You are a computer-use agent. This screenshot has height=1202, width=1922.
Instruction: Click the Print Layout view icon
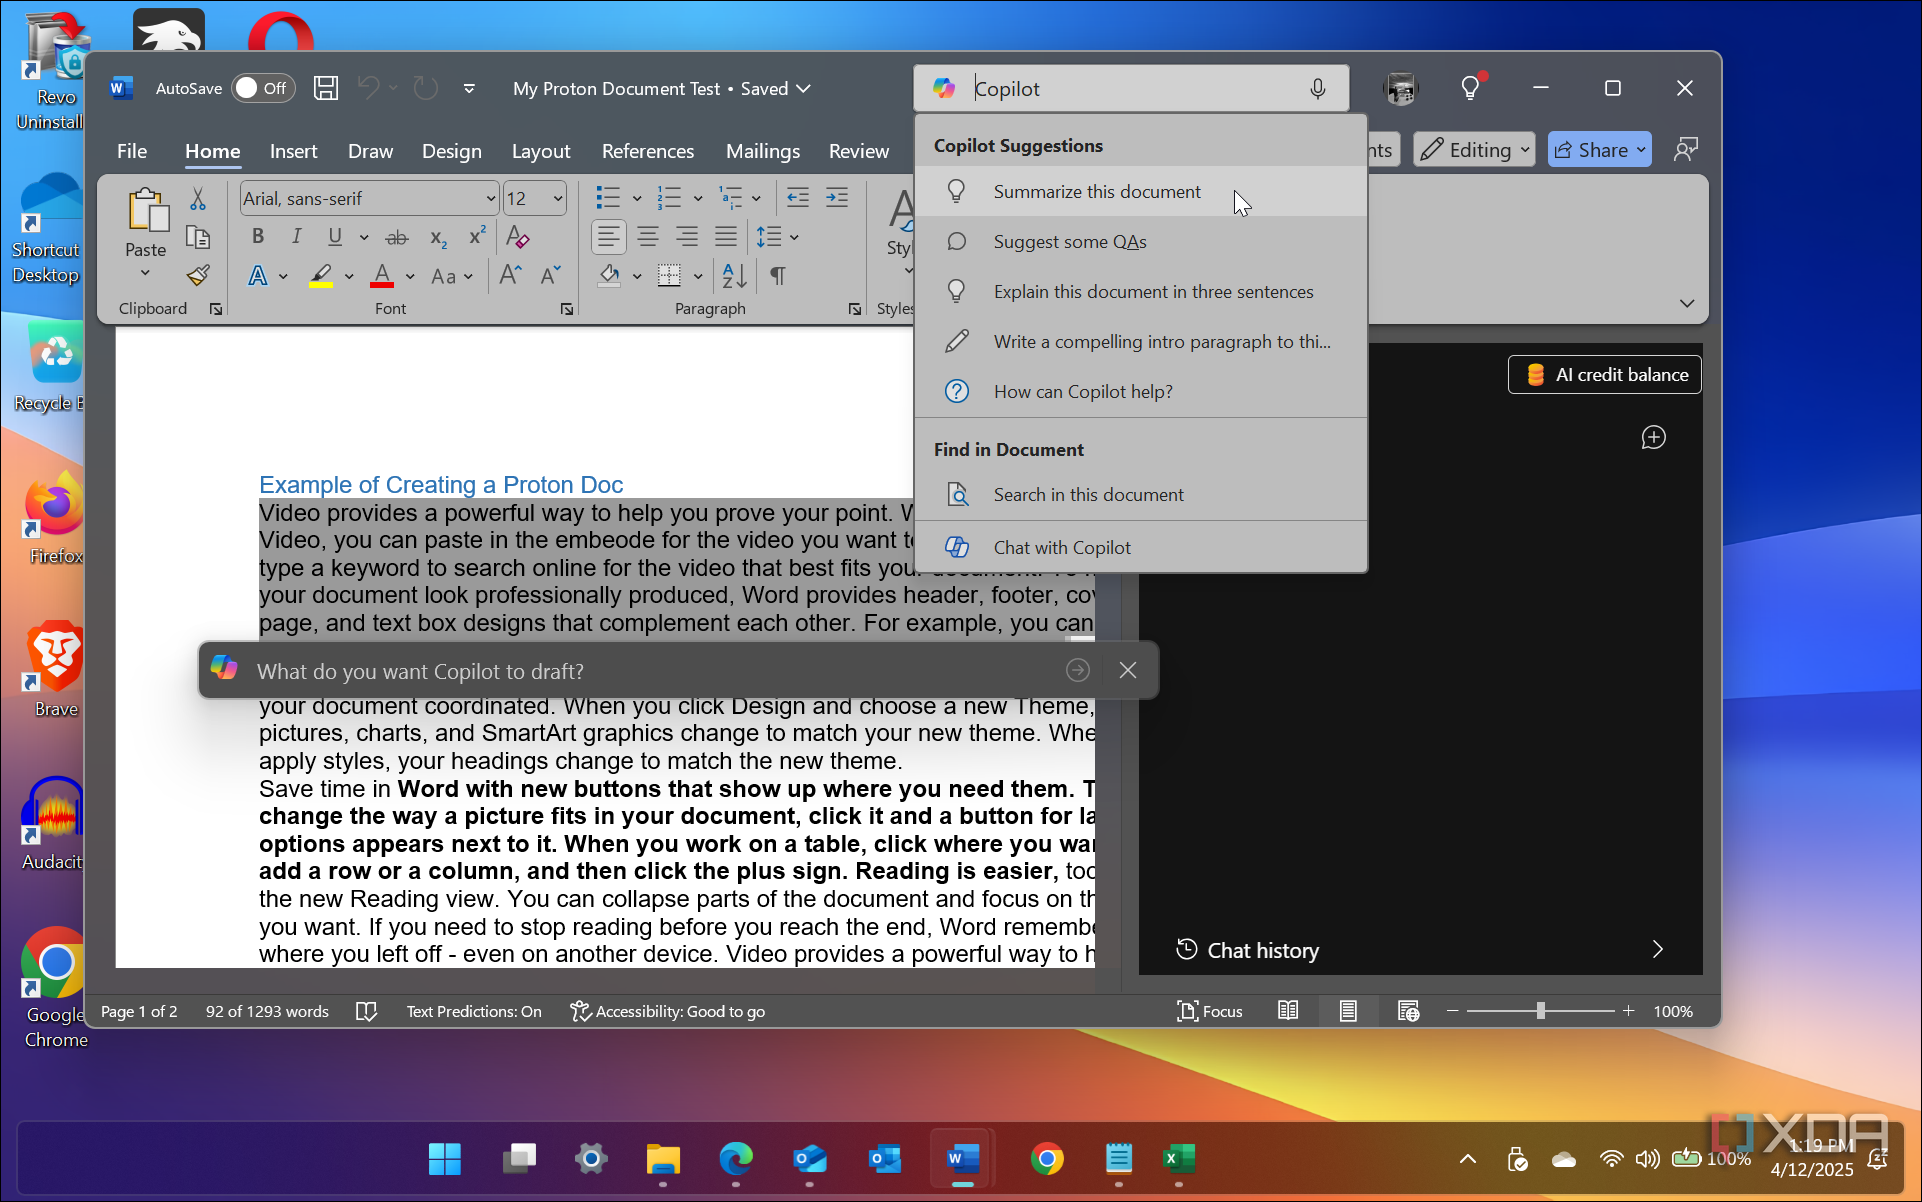pyautogui.click(x=1348, y=1011)
